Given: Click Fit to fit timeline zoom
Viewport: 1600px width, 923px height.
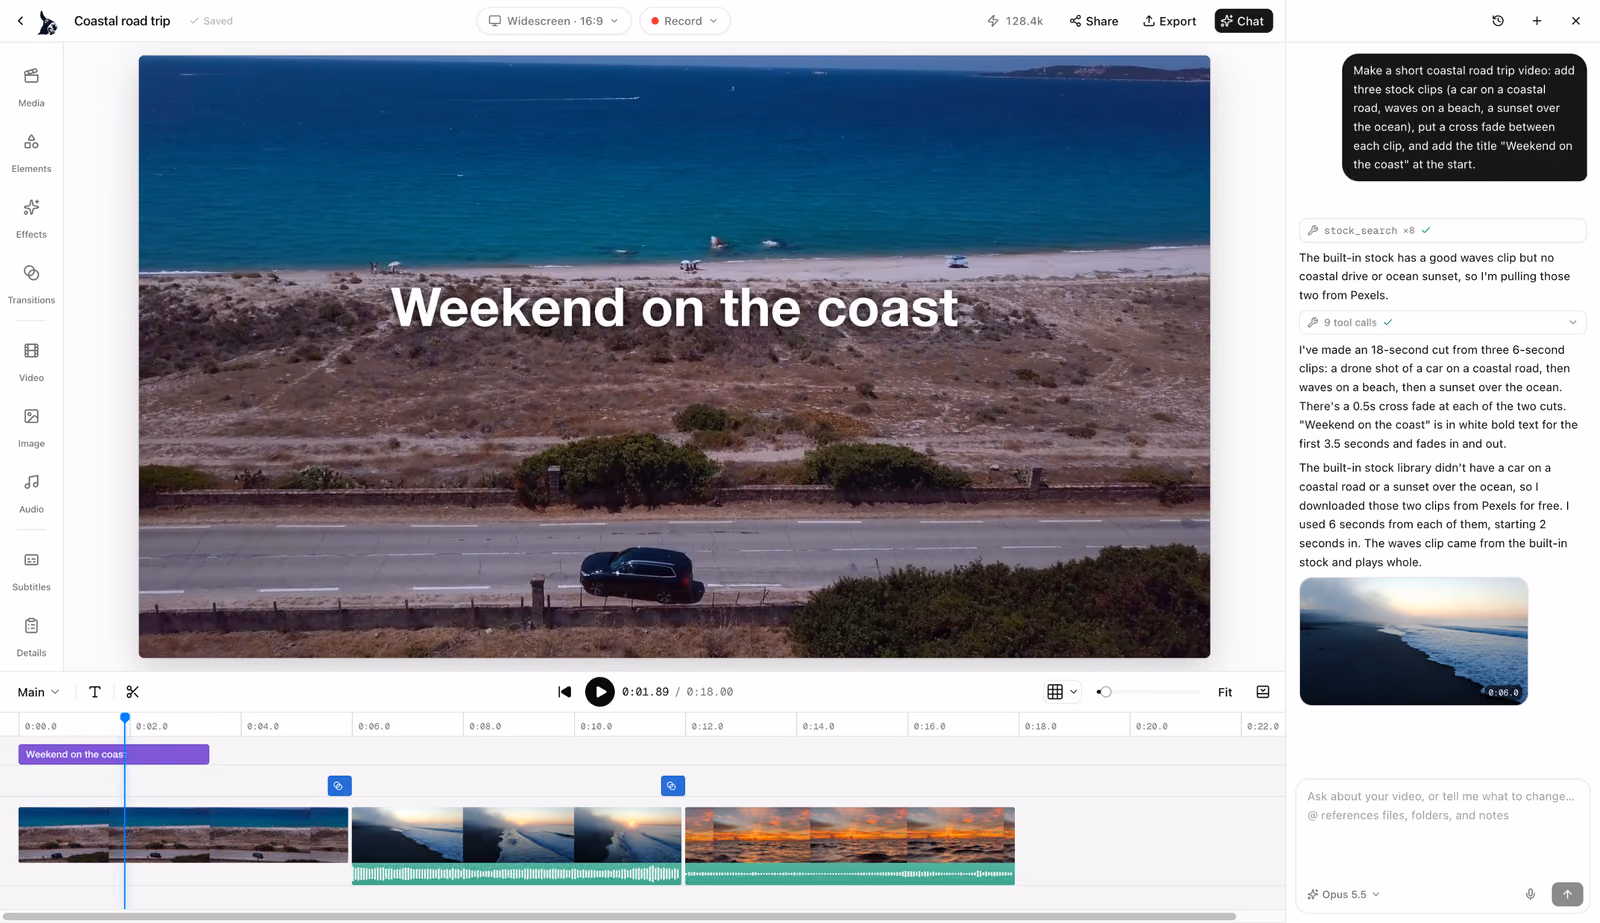Looking at the screenshot, I should [1225, 692].
